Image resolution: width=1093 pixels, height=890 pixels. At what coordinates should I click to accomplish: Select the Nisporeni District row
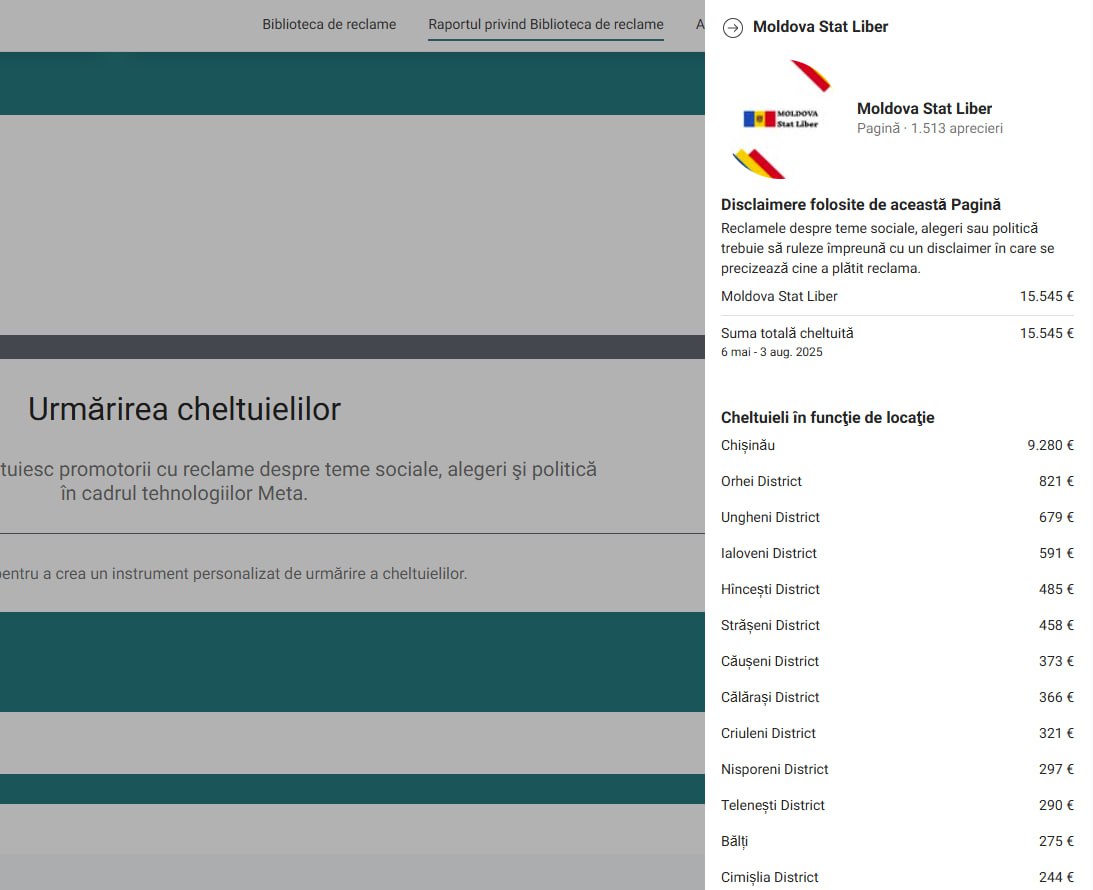tap(897, 769)
